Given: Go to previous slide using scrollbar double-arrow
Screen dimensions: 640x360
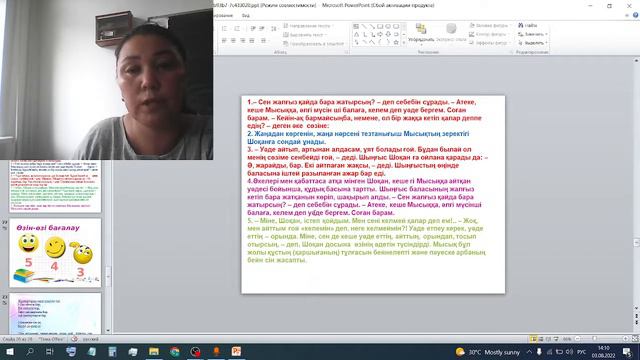Looking at the screenshot, I should 636,316.
